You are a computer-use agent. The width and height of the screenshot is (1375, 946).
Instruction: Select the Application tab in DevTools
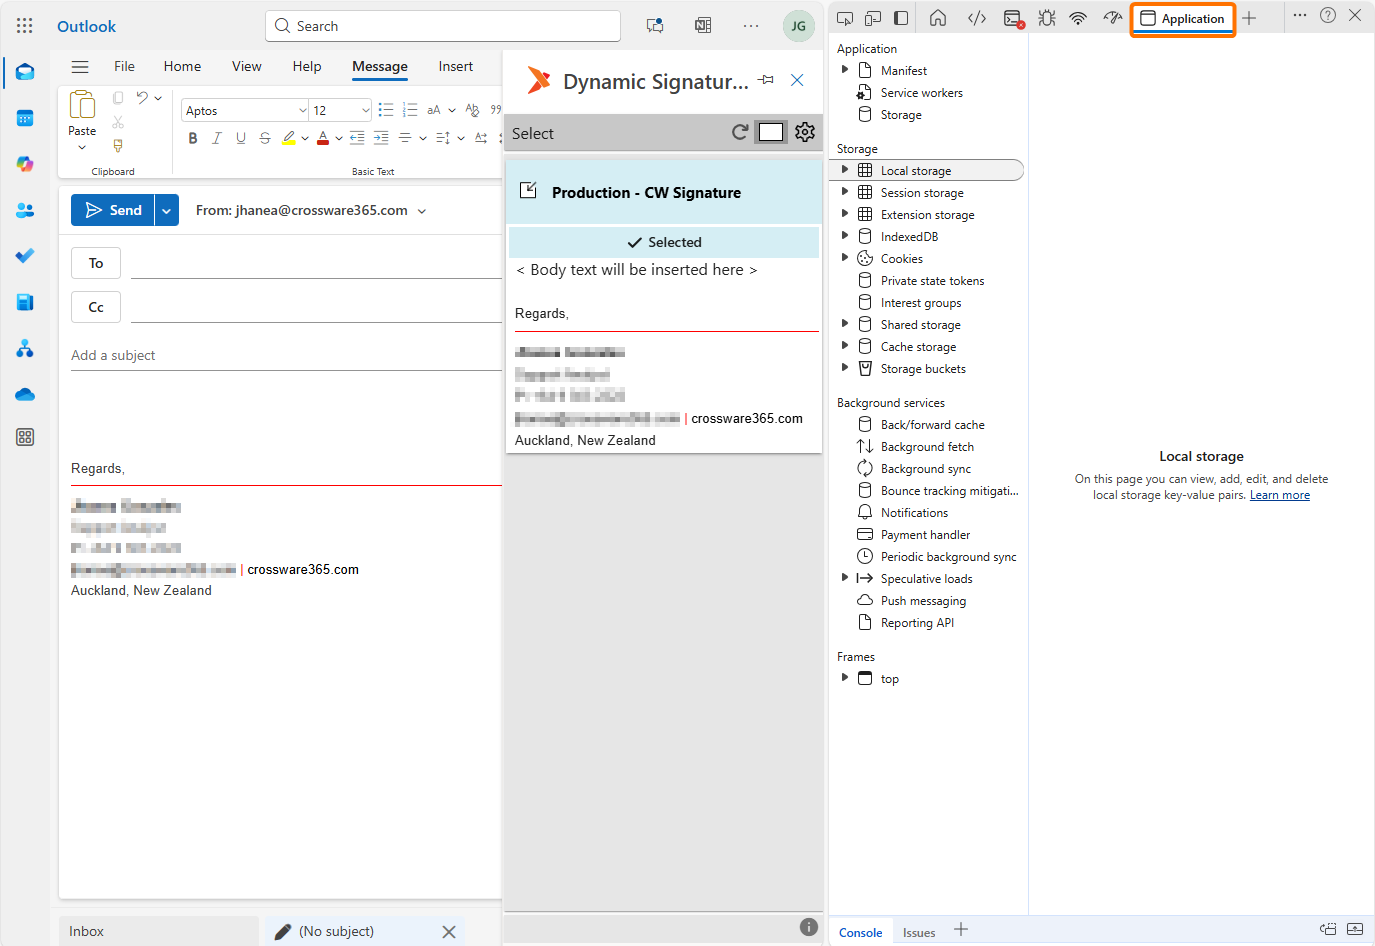click(1183, 18)
